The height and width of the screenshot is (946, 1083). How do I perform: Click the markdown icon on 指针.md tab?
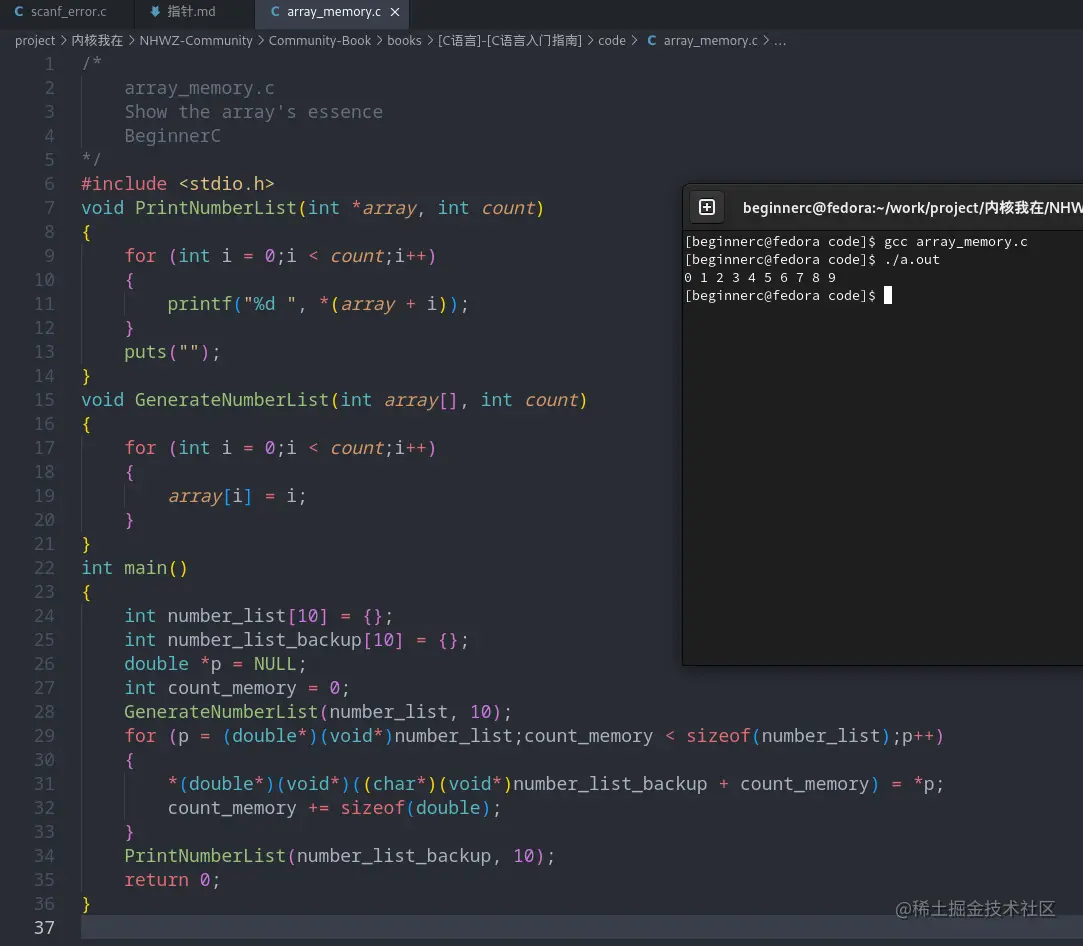155,12
